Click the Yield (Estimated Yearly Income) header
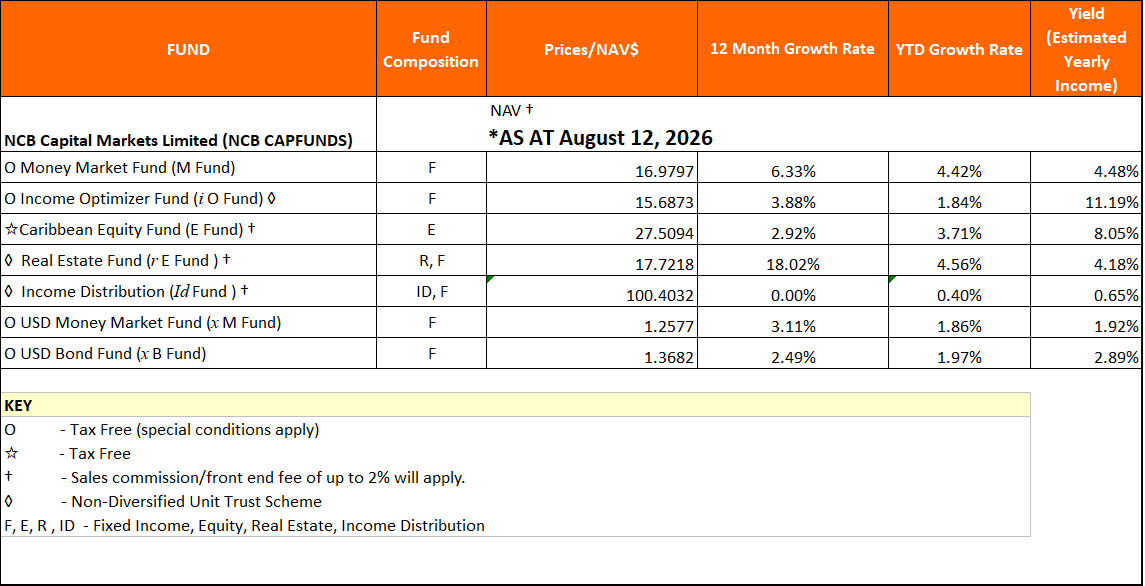Screen dimensions: 1145x586 (1087, 49)
